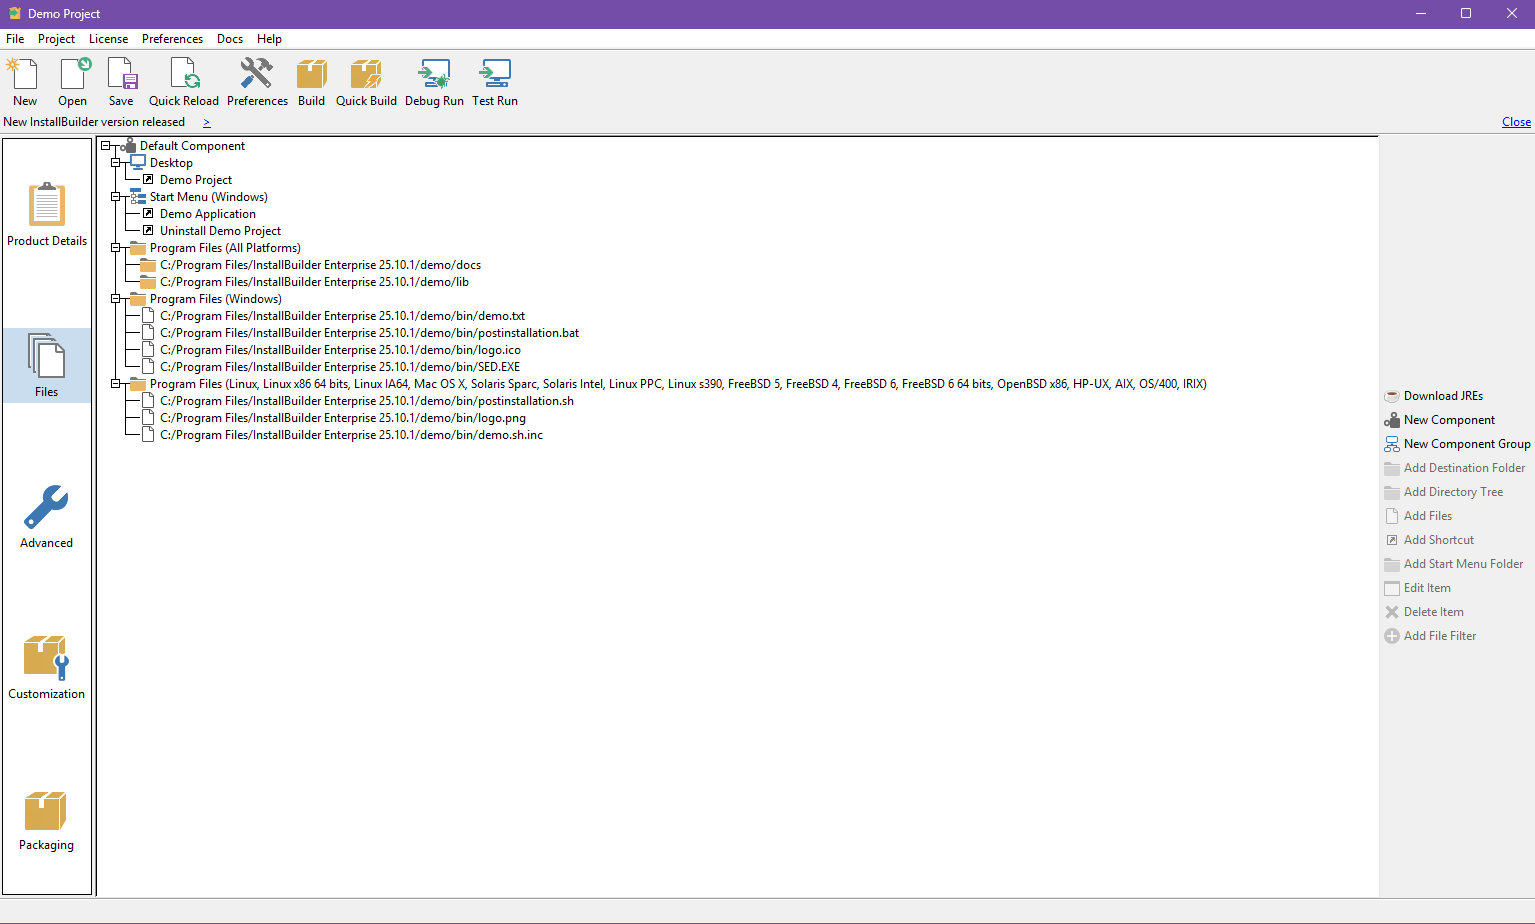The width and height of the screenshot is (1535, 924).
Task: Maximize the Demo Project window
Action: click(x=1466, y=13)
